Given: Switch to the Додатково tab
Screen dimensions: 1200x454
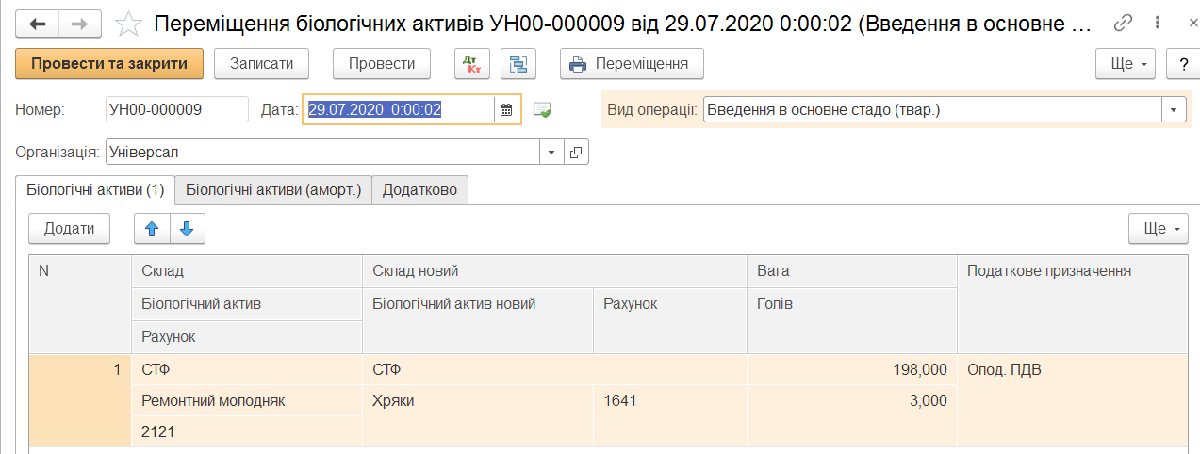Looking at the screenshot, I should tap(420, 190).
